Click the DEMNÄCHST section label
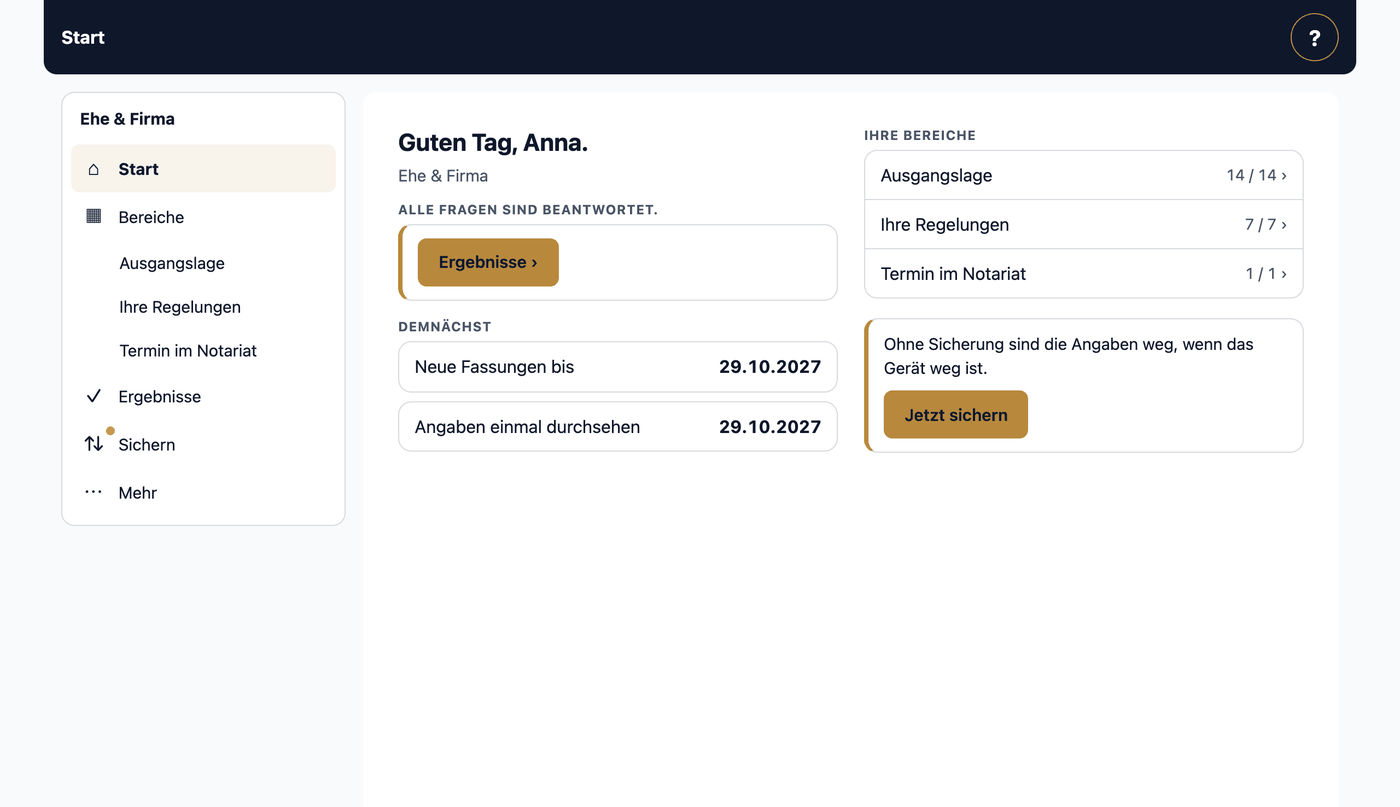The image size is (1400, 807). 445,327
